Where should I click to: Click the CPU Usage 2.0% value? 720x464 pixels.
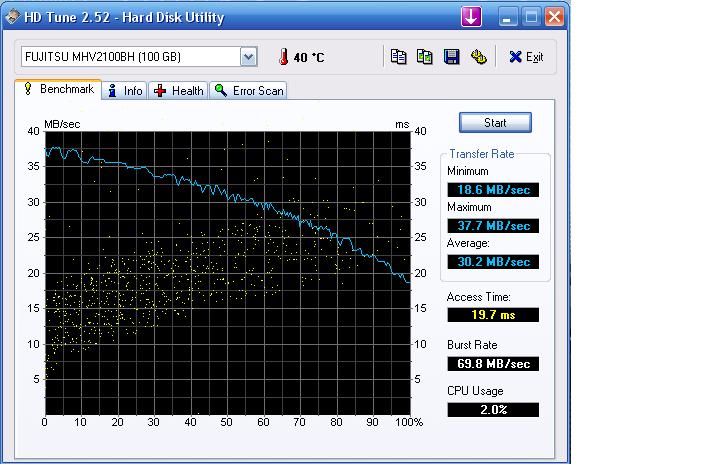(492, 410)
